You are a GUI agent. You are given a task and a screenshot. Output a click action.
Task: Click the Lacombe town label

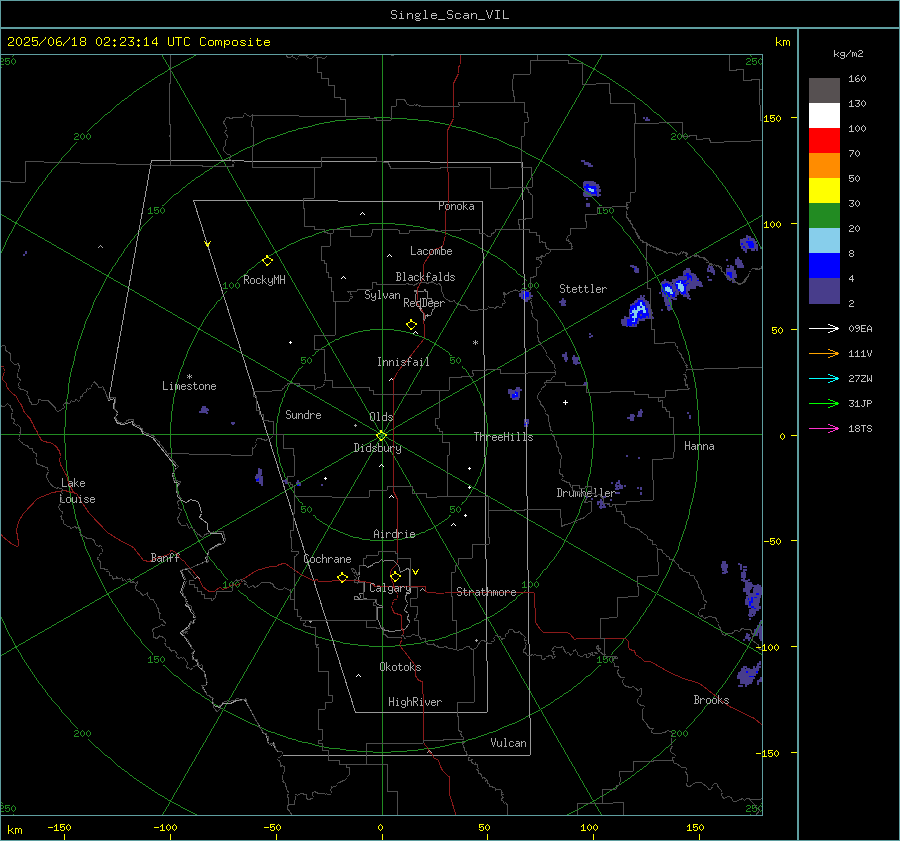point(431,251)
